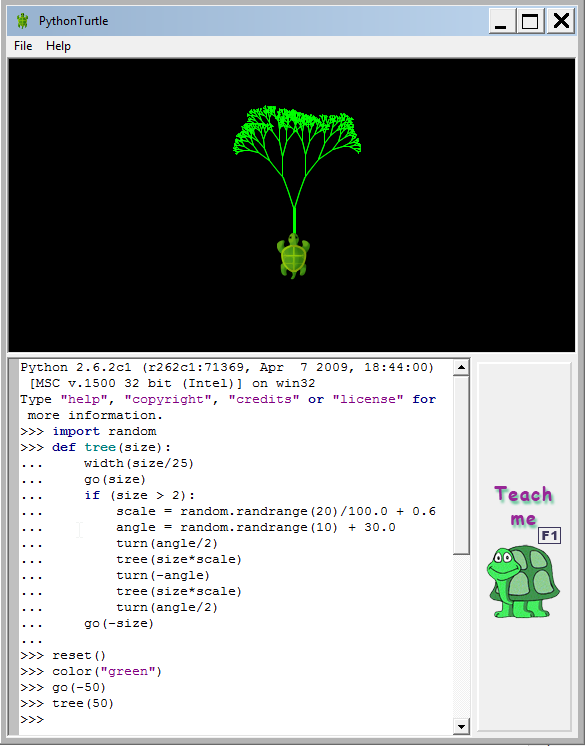Screen dimensions: 585x746
Task: Click the "import random" line in the shell
Action: tap(88, 431)
